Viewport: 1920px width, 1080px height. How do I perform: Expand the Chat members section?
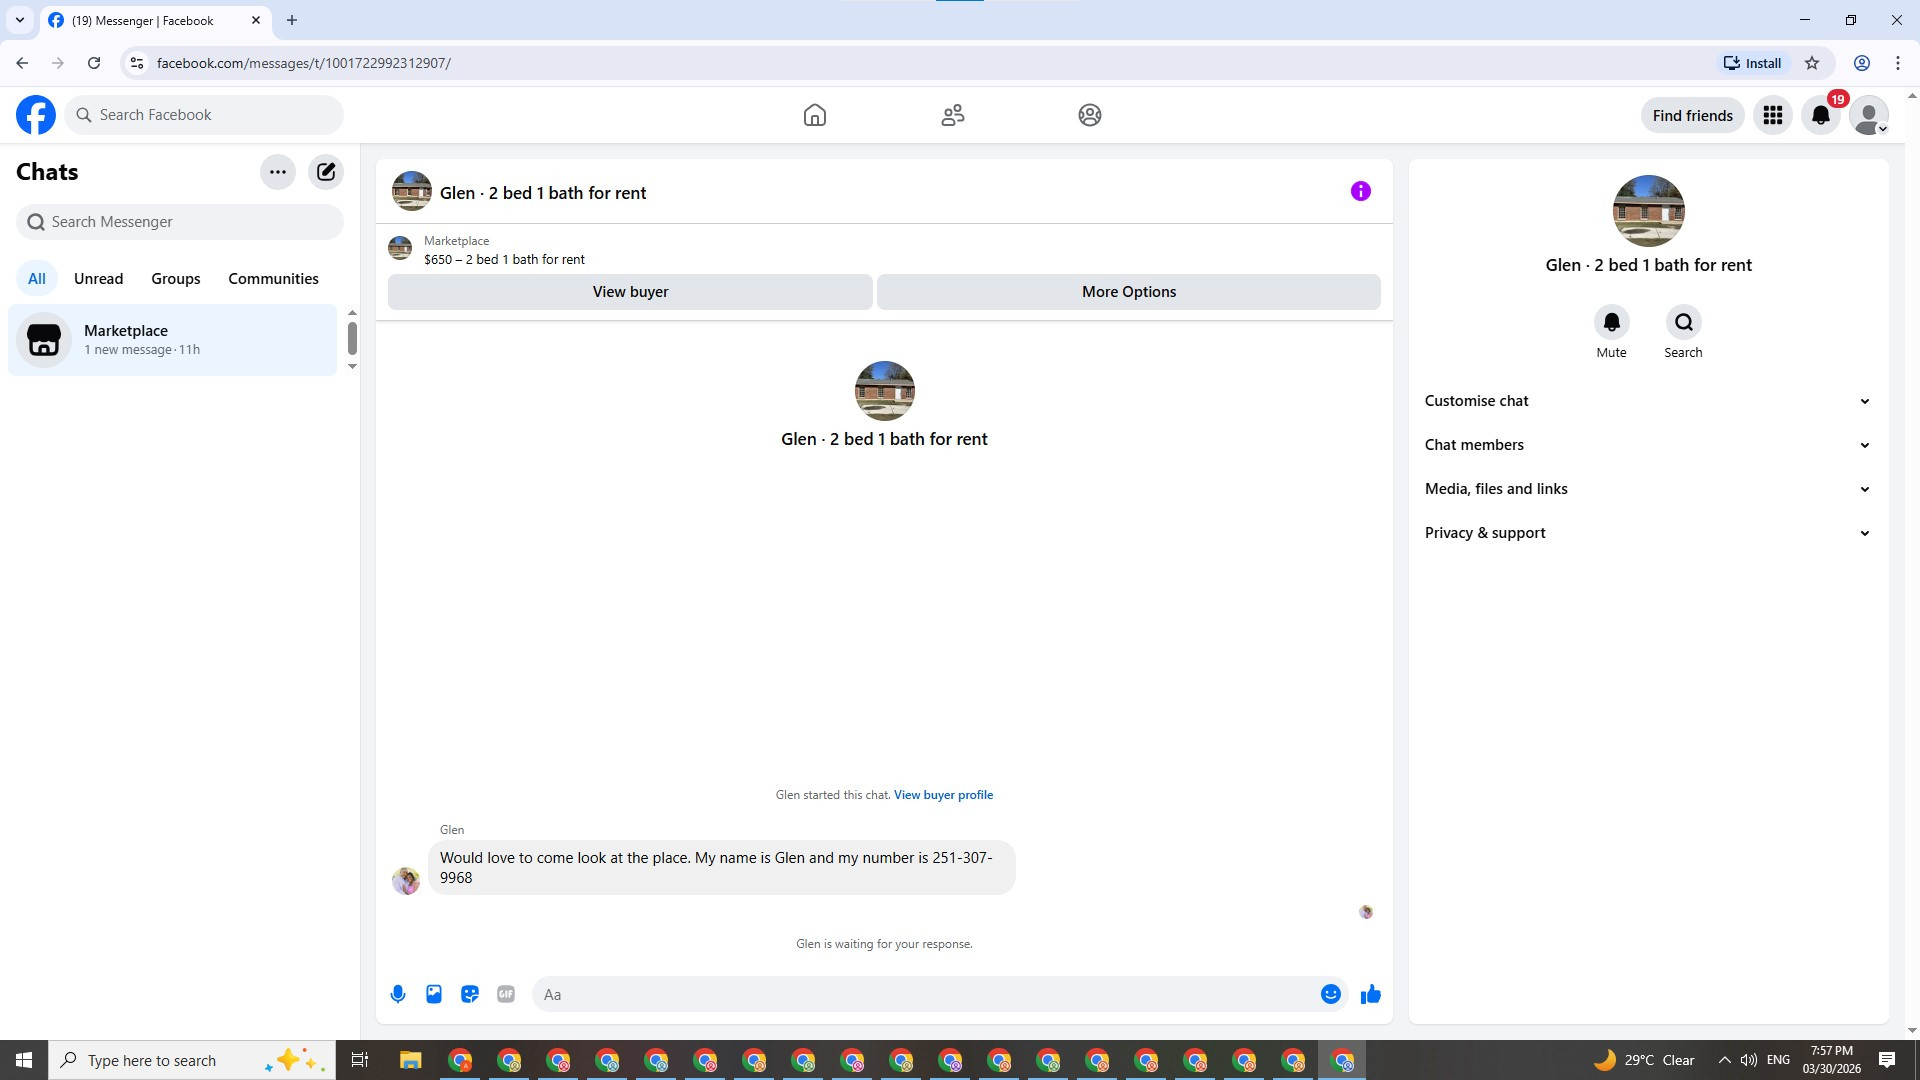[x=1647, y=445]
